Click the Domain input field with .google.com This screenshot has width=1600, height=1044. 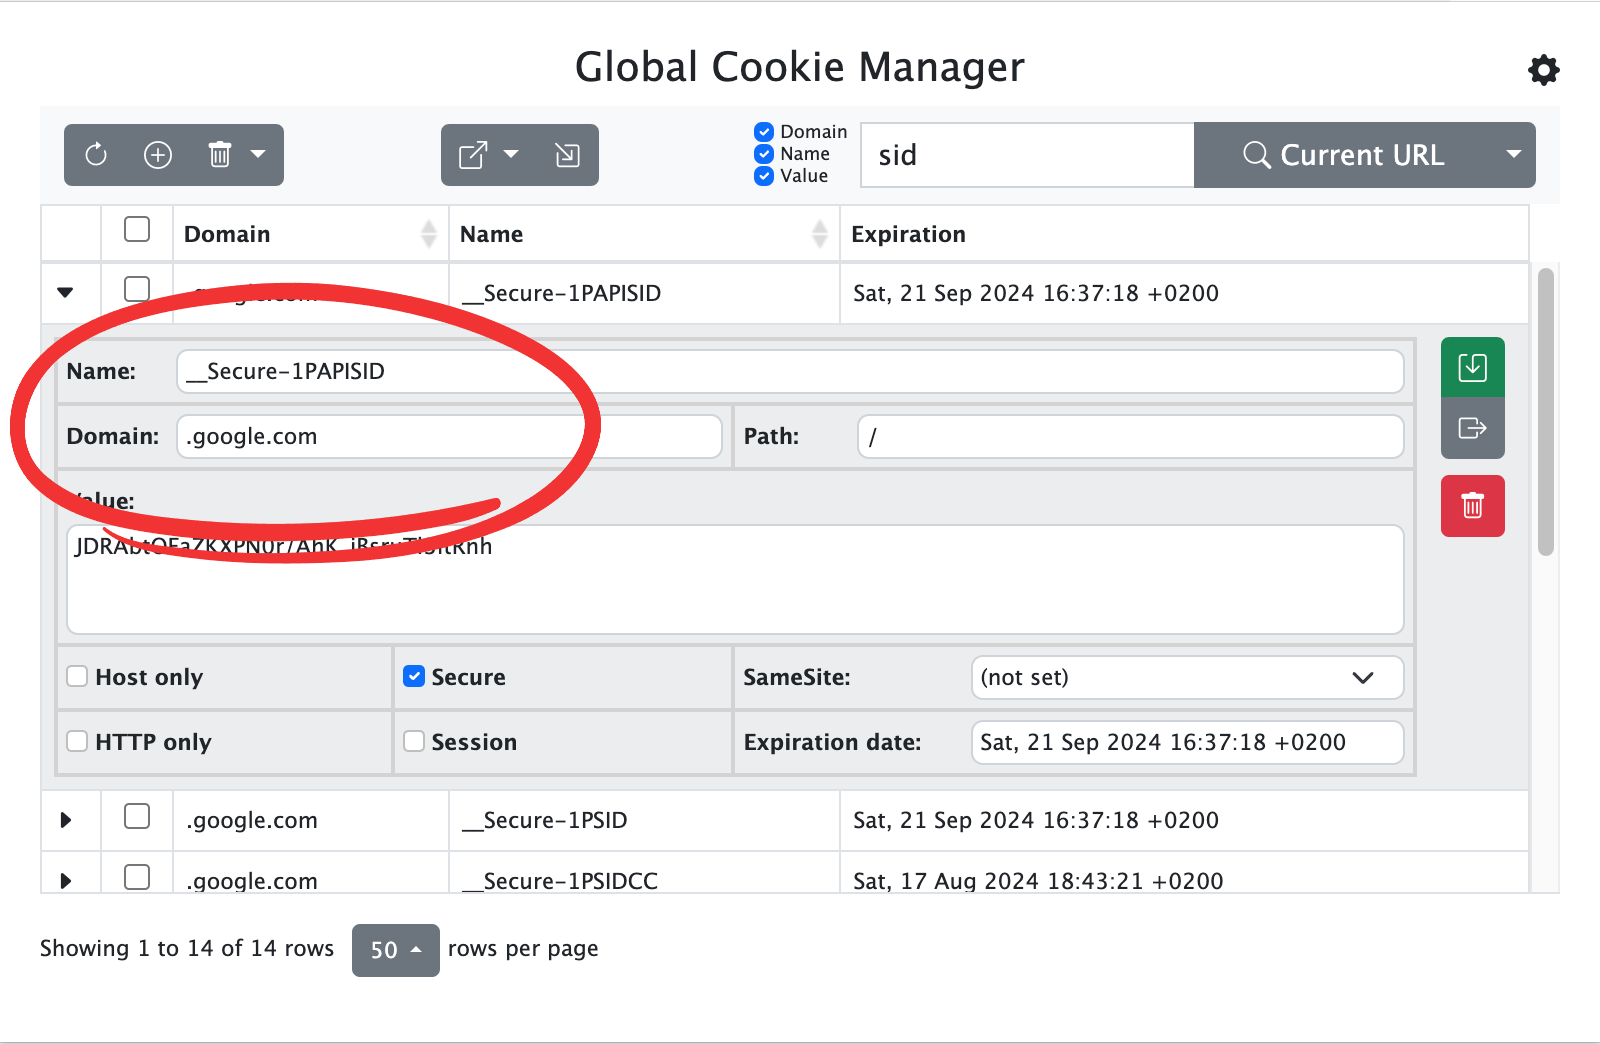point(449,437)
